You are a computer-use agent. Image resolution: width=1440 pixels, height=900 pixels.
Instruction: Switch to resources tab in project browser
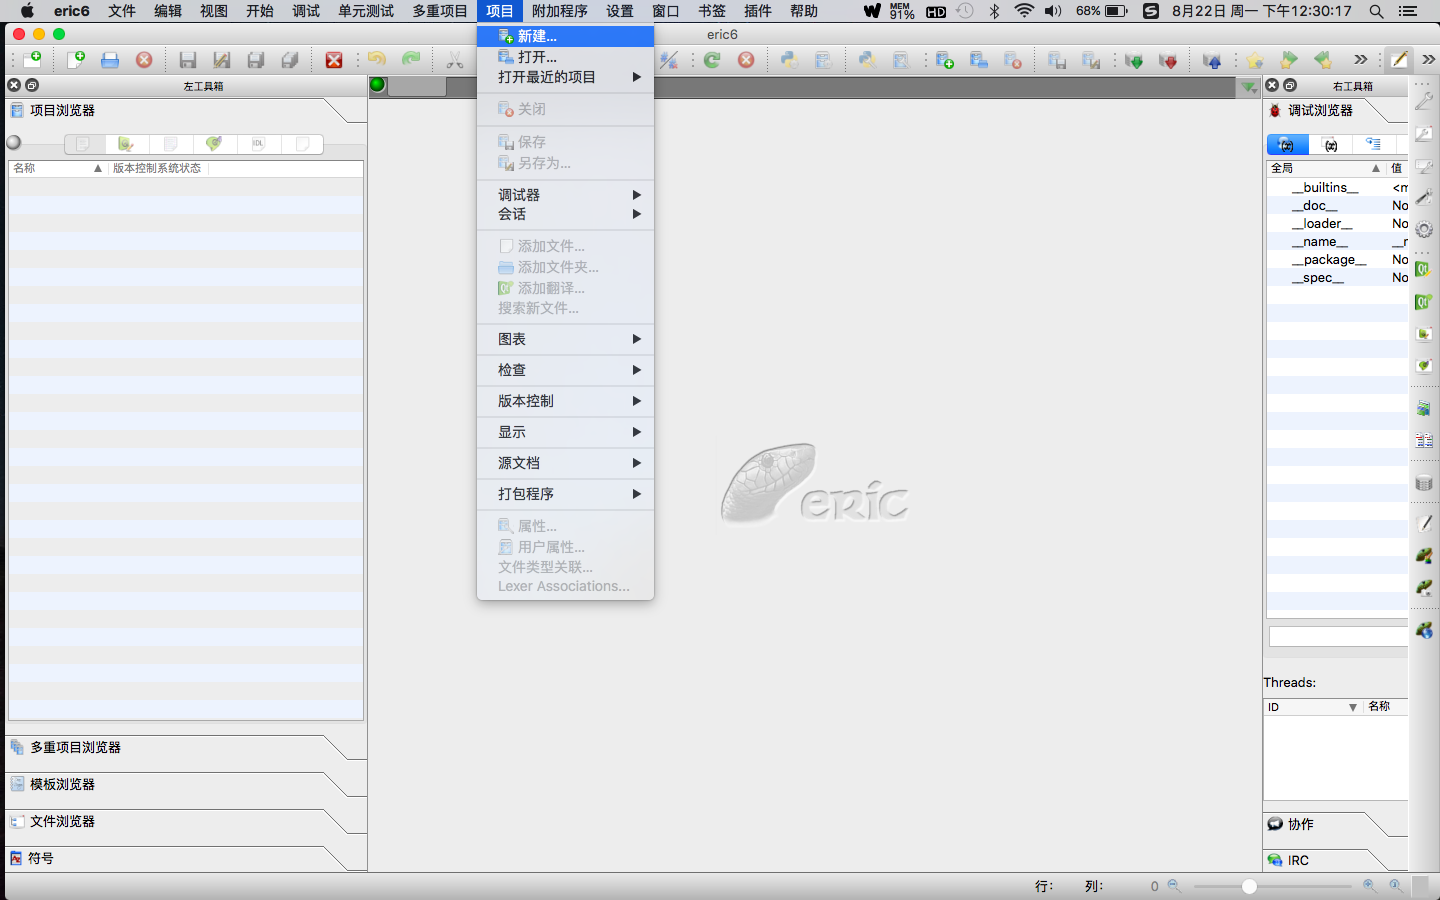[x=170, y=144]
